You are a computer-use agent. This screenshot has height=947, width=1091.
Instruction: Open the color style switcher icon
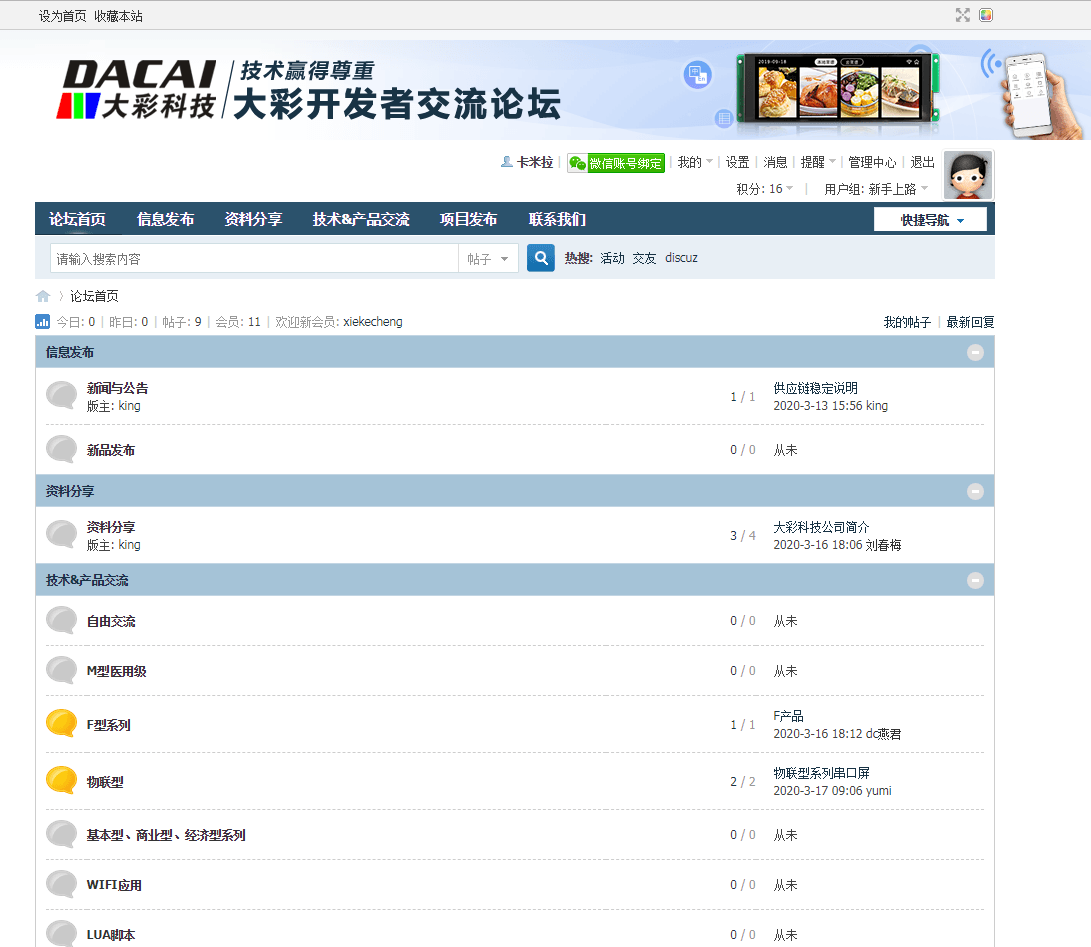click(x=986, y=15)
